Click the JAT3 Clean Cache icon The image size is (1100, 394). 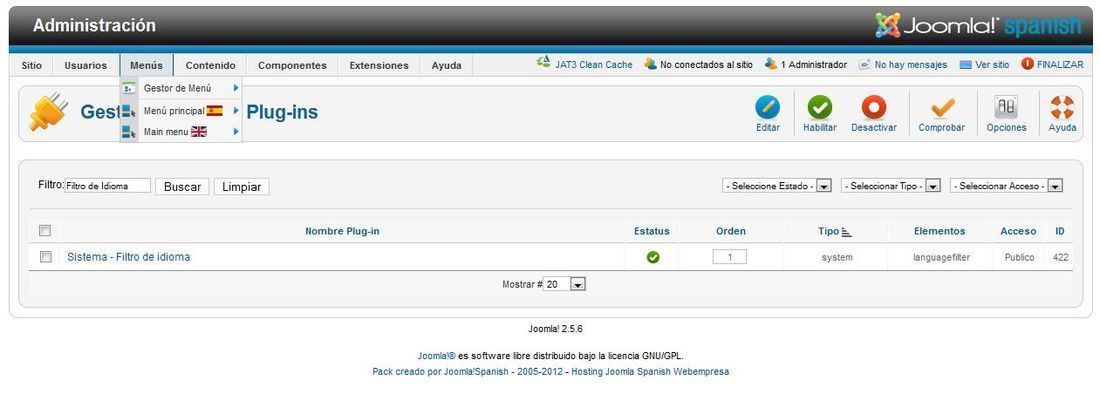544,63
